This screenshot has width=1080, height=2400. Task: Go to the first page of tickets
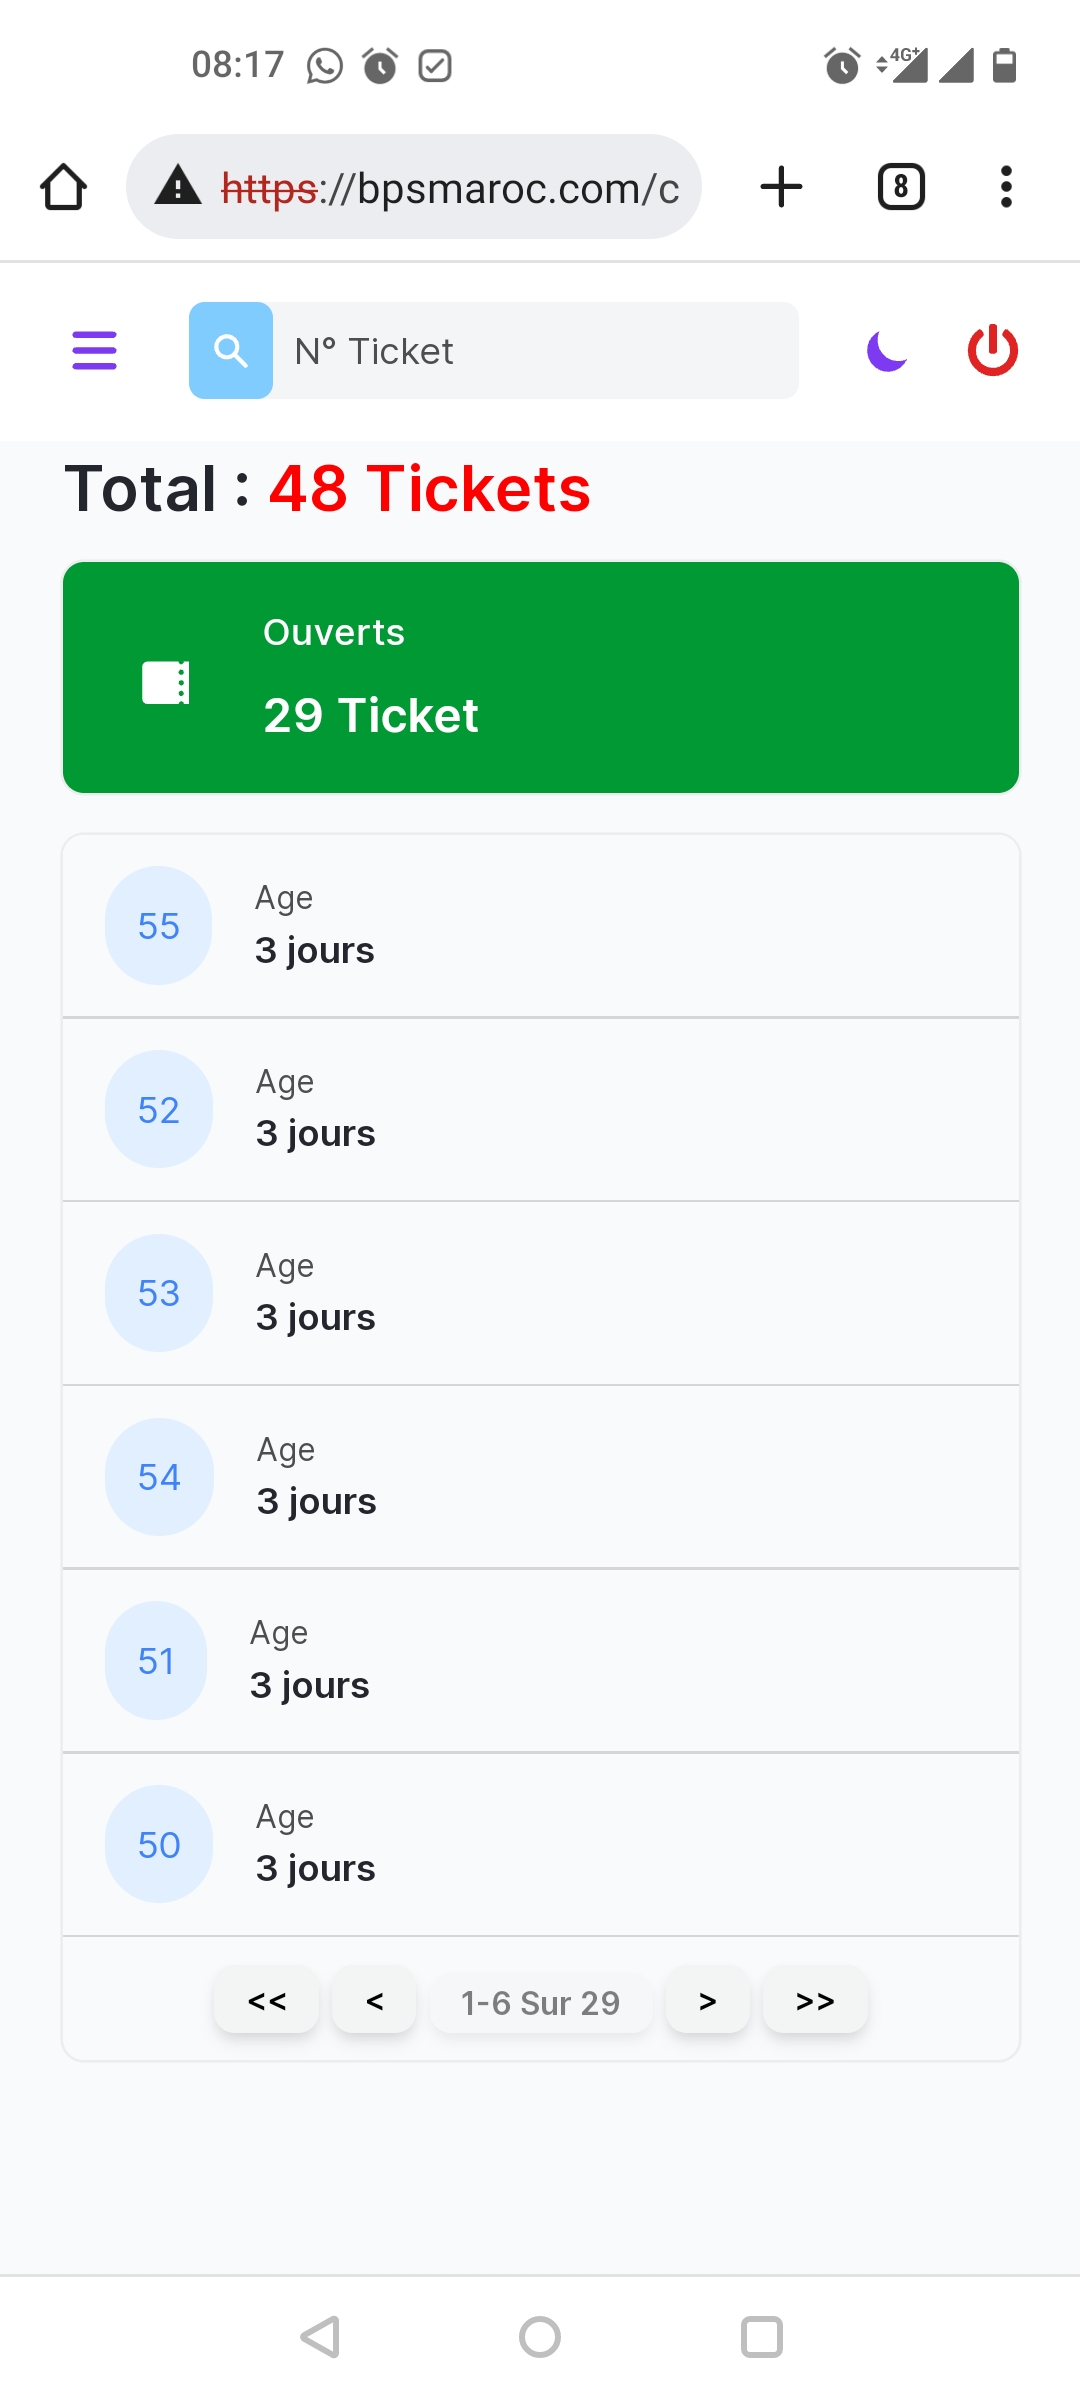267,2001
